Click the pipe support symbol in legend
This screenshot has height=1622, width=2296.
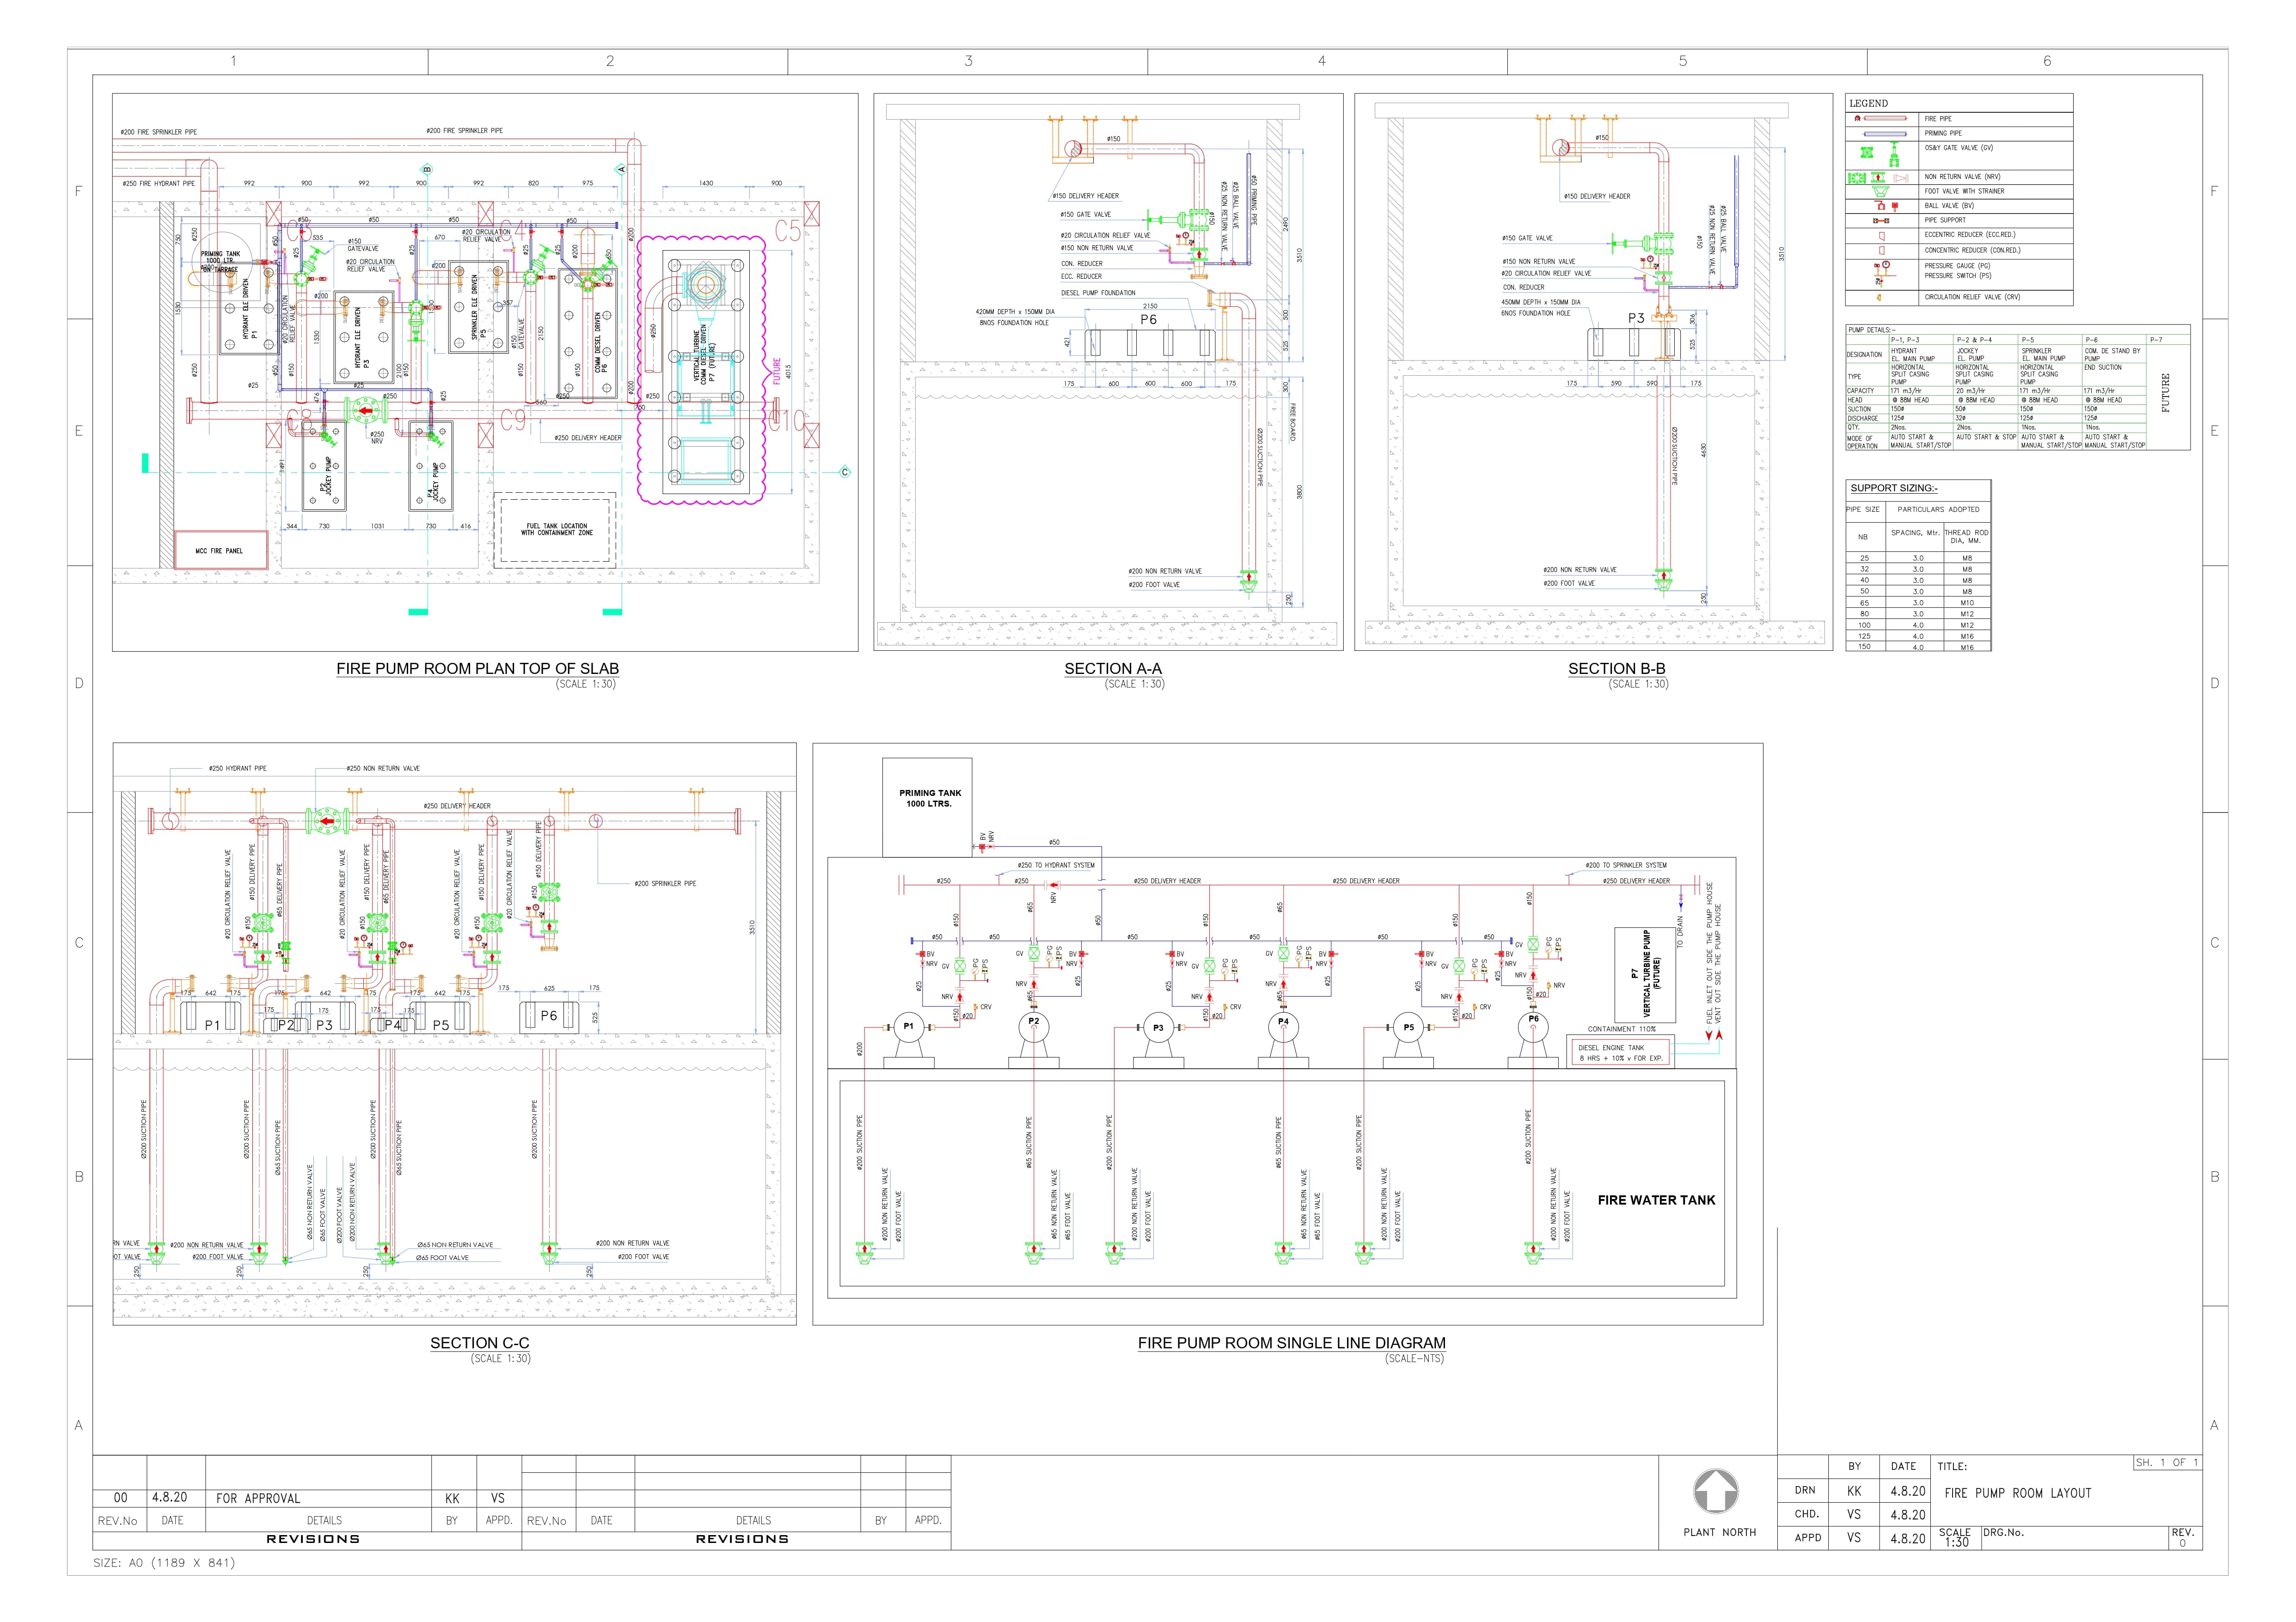click(1881, 220)
